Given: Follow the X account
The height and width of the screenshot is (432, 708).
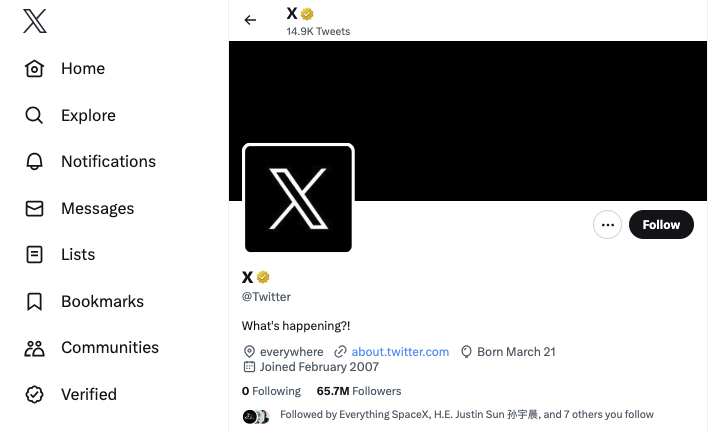Looking at the screenshot, I should coord(661,225).
